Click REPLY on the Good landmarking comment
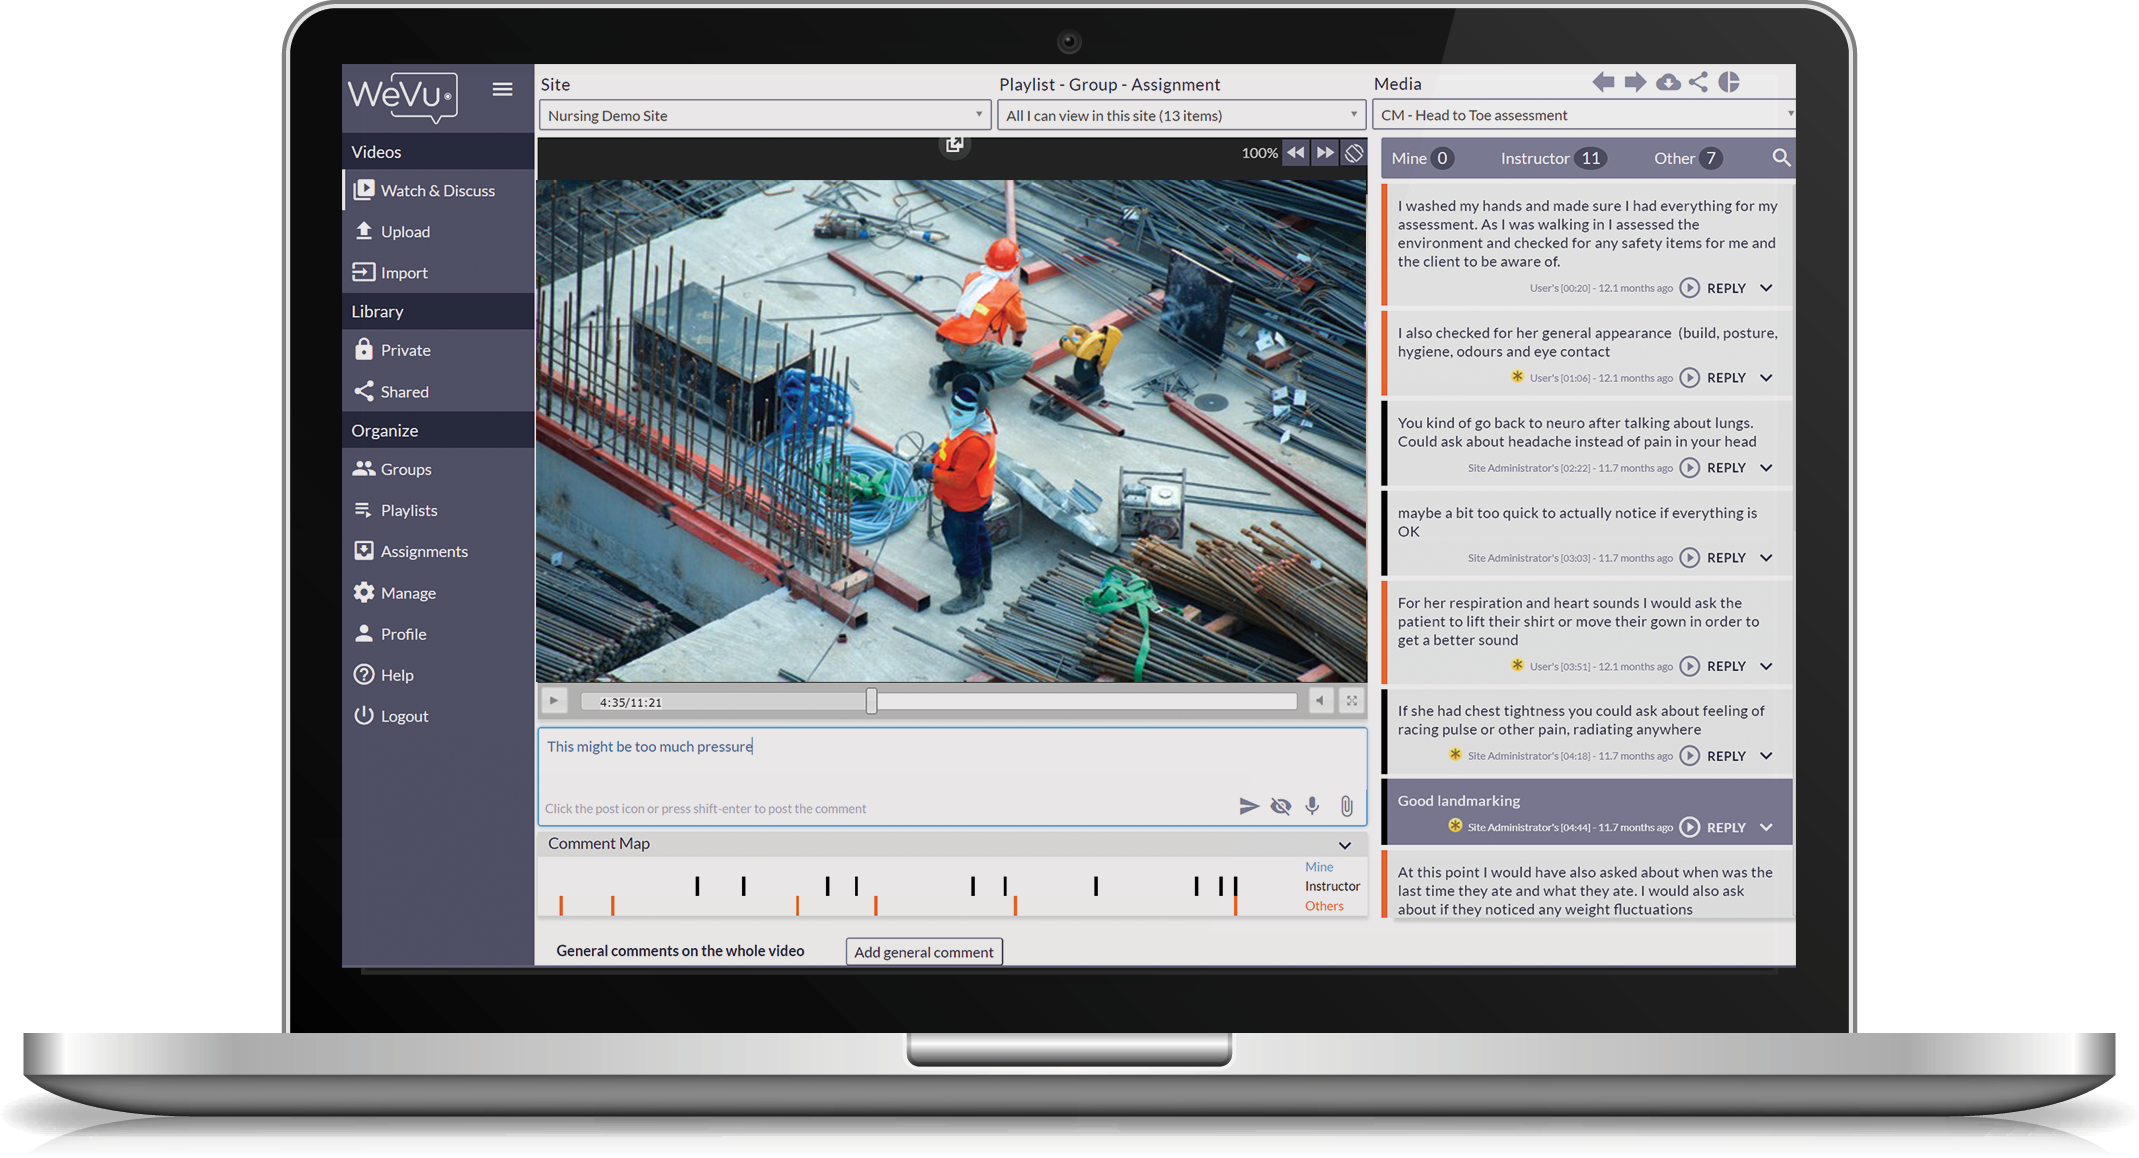The image size is (2139, 1158). (1725, 828)
